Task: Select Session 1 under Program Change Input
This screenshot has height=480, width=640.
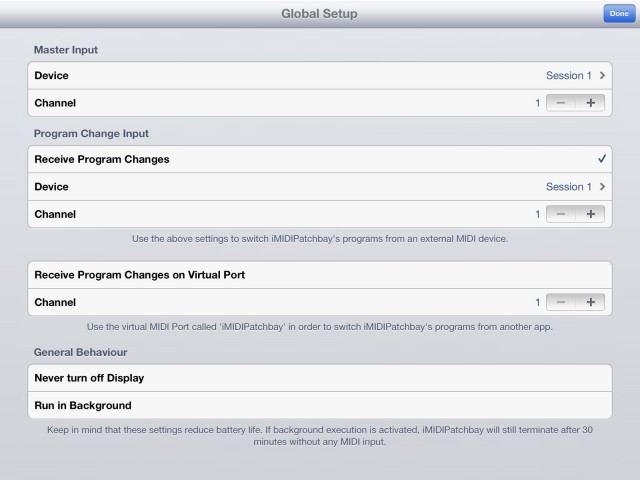Action: point(568,187)
